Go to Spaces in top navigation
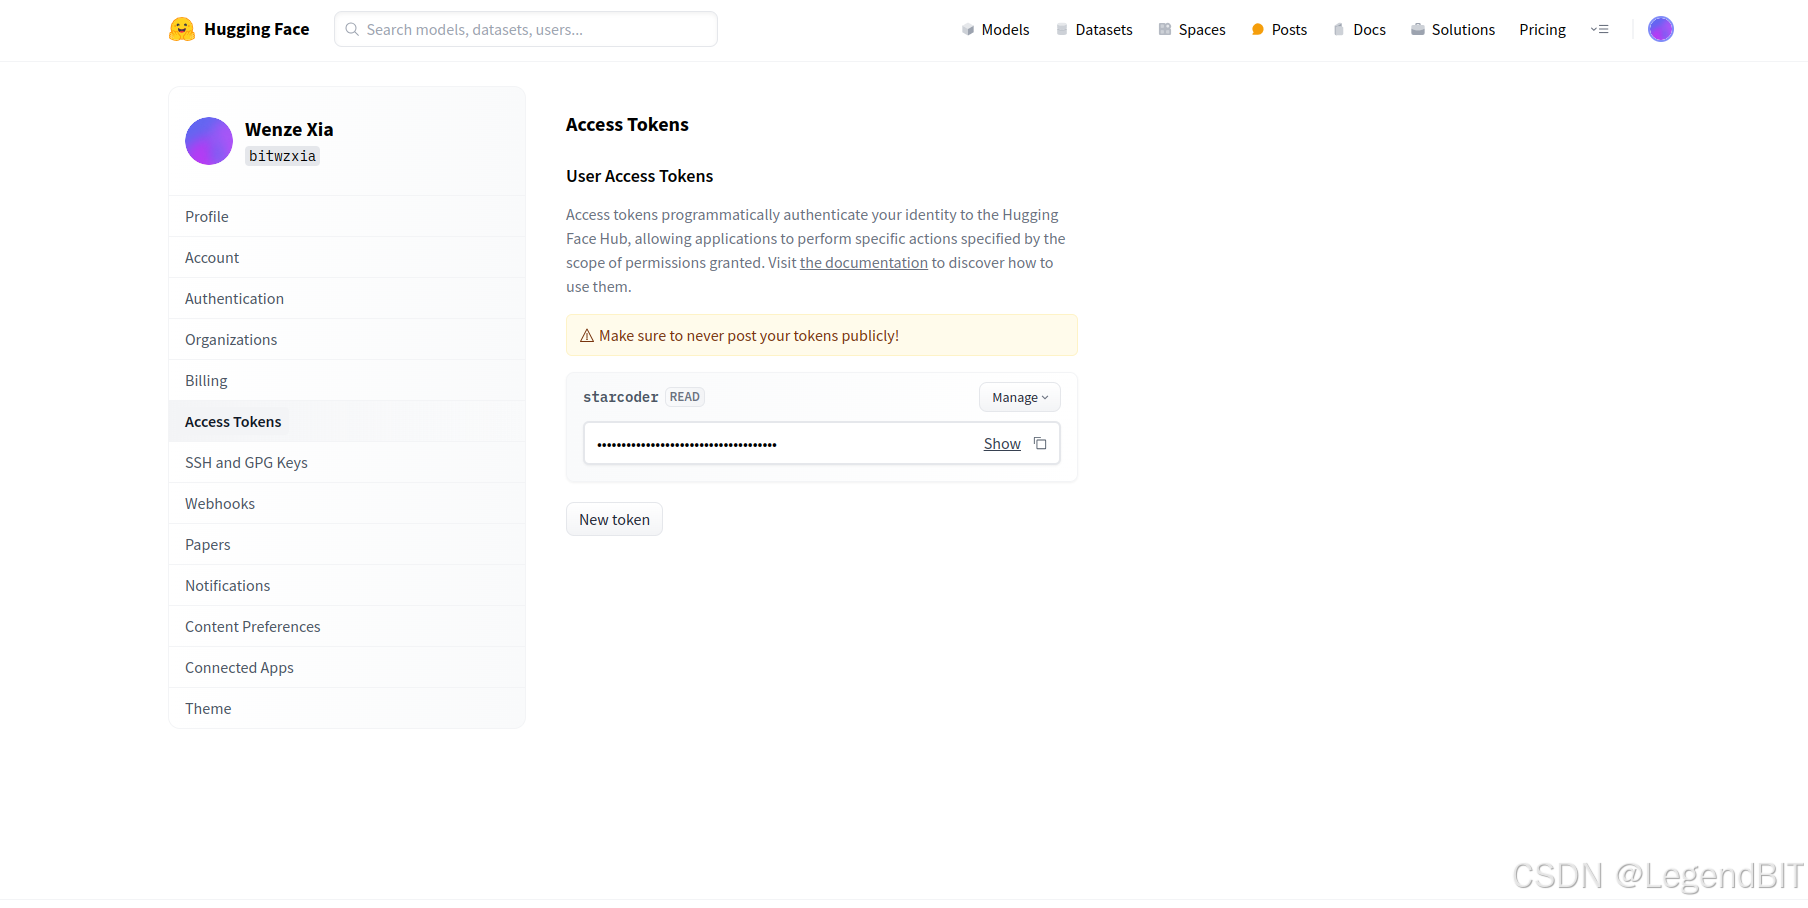Screen dimensions: 1808x908 tap(1202, 30)
